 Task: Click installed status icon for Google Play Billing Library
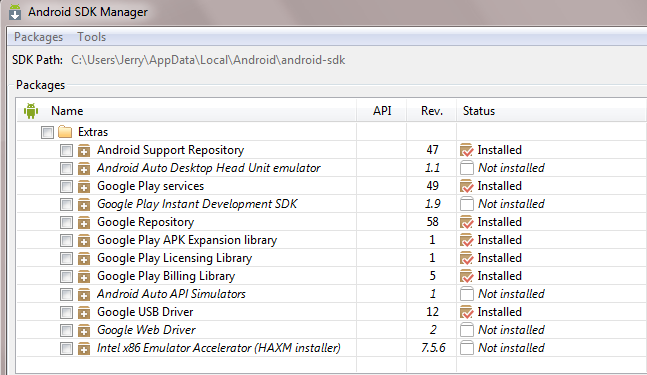(x=467, y=276)
